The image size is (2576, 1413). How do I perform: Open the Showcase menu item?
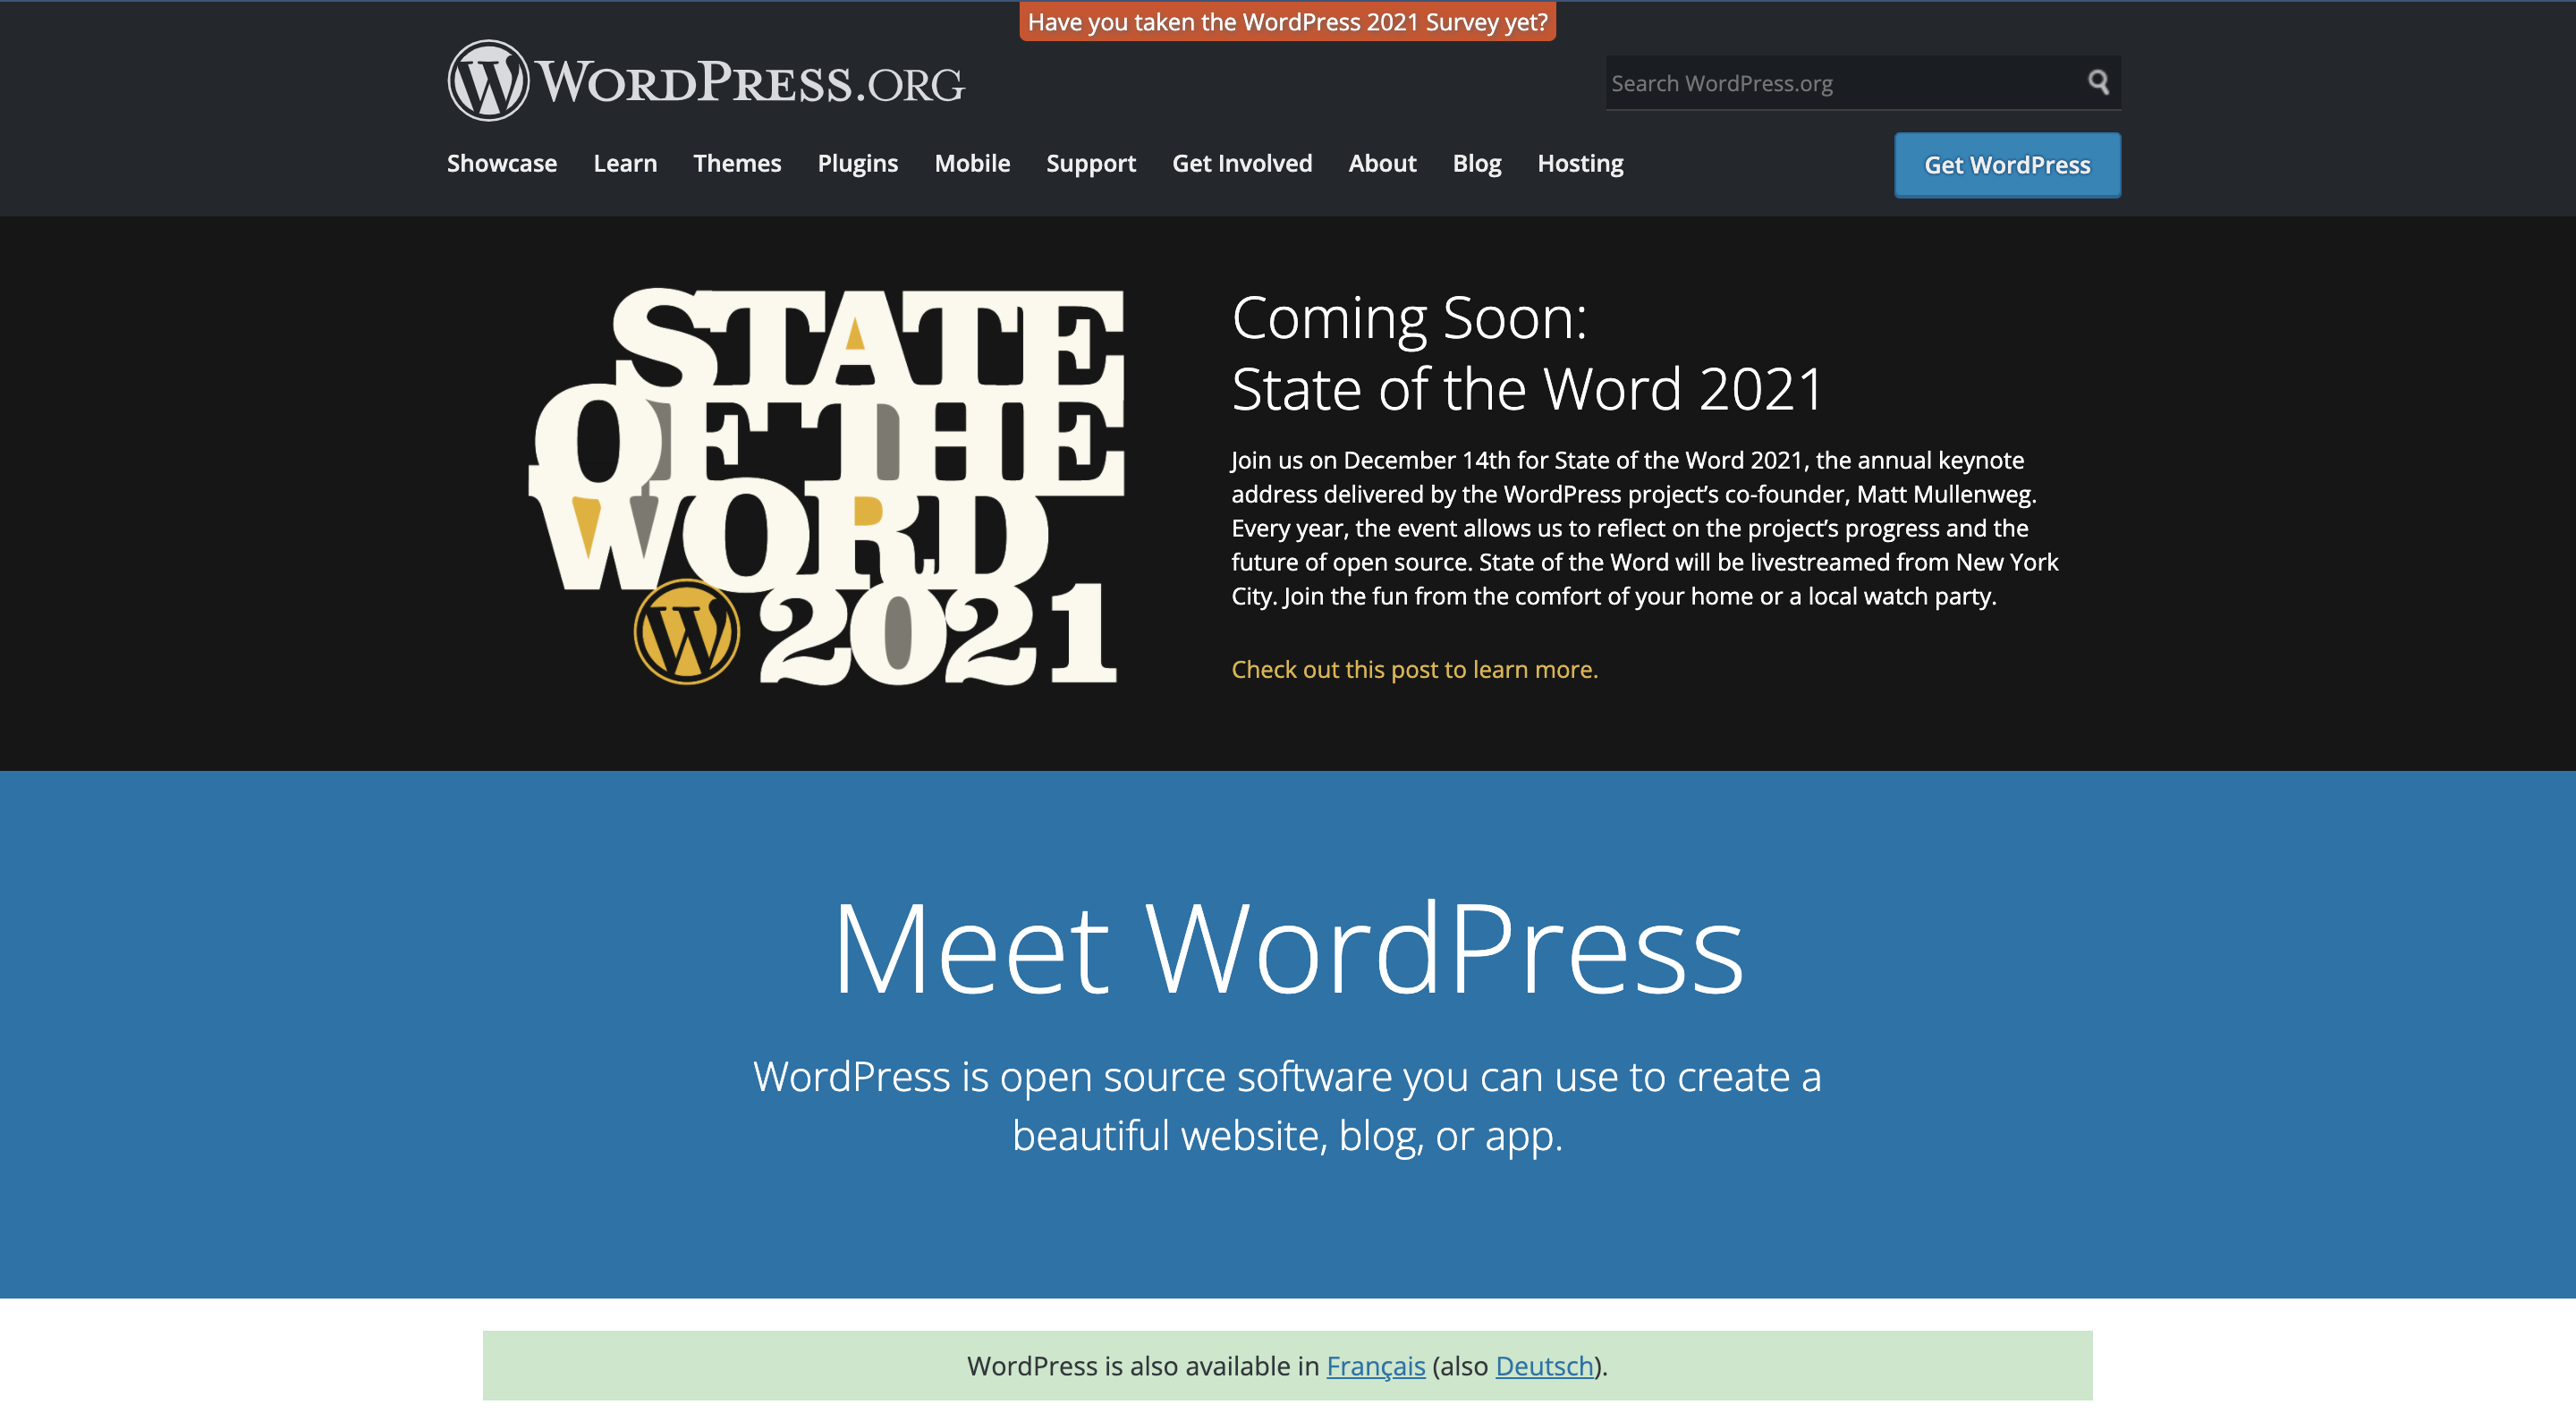click(501, 163)
